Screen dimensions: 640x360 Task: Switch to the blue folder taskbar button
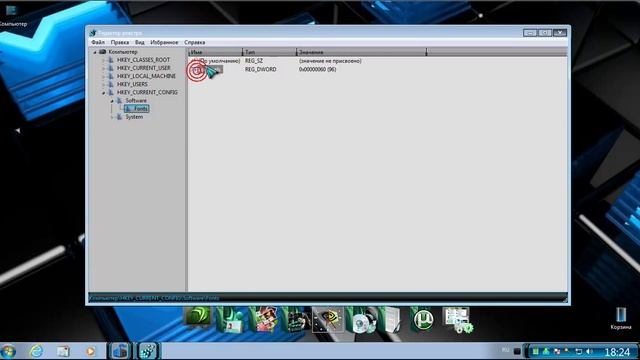120,351
